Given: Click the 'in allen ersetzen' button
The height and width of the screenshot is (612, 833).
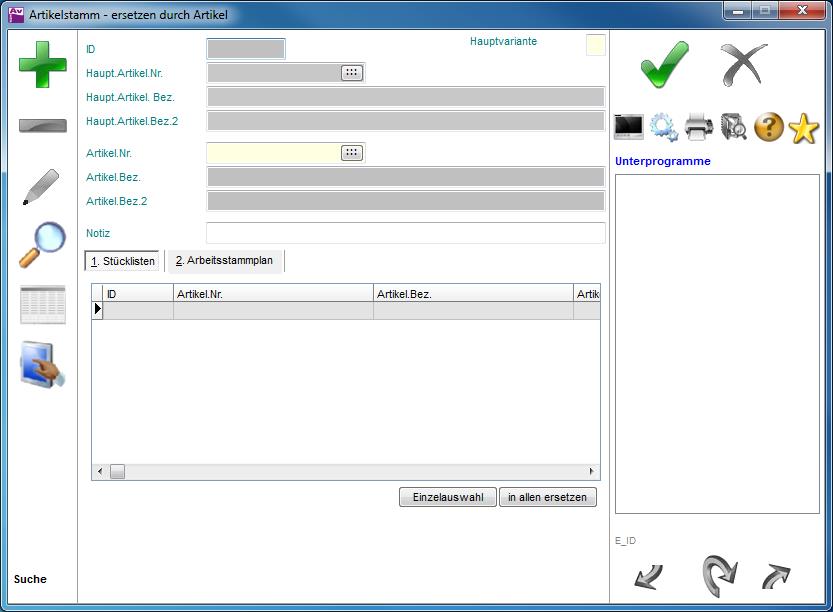Looking at the screenshot, I should pos(547,497).
